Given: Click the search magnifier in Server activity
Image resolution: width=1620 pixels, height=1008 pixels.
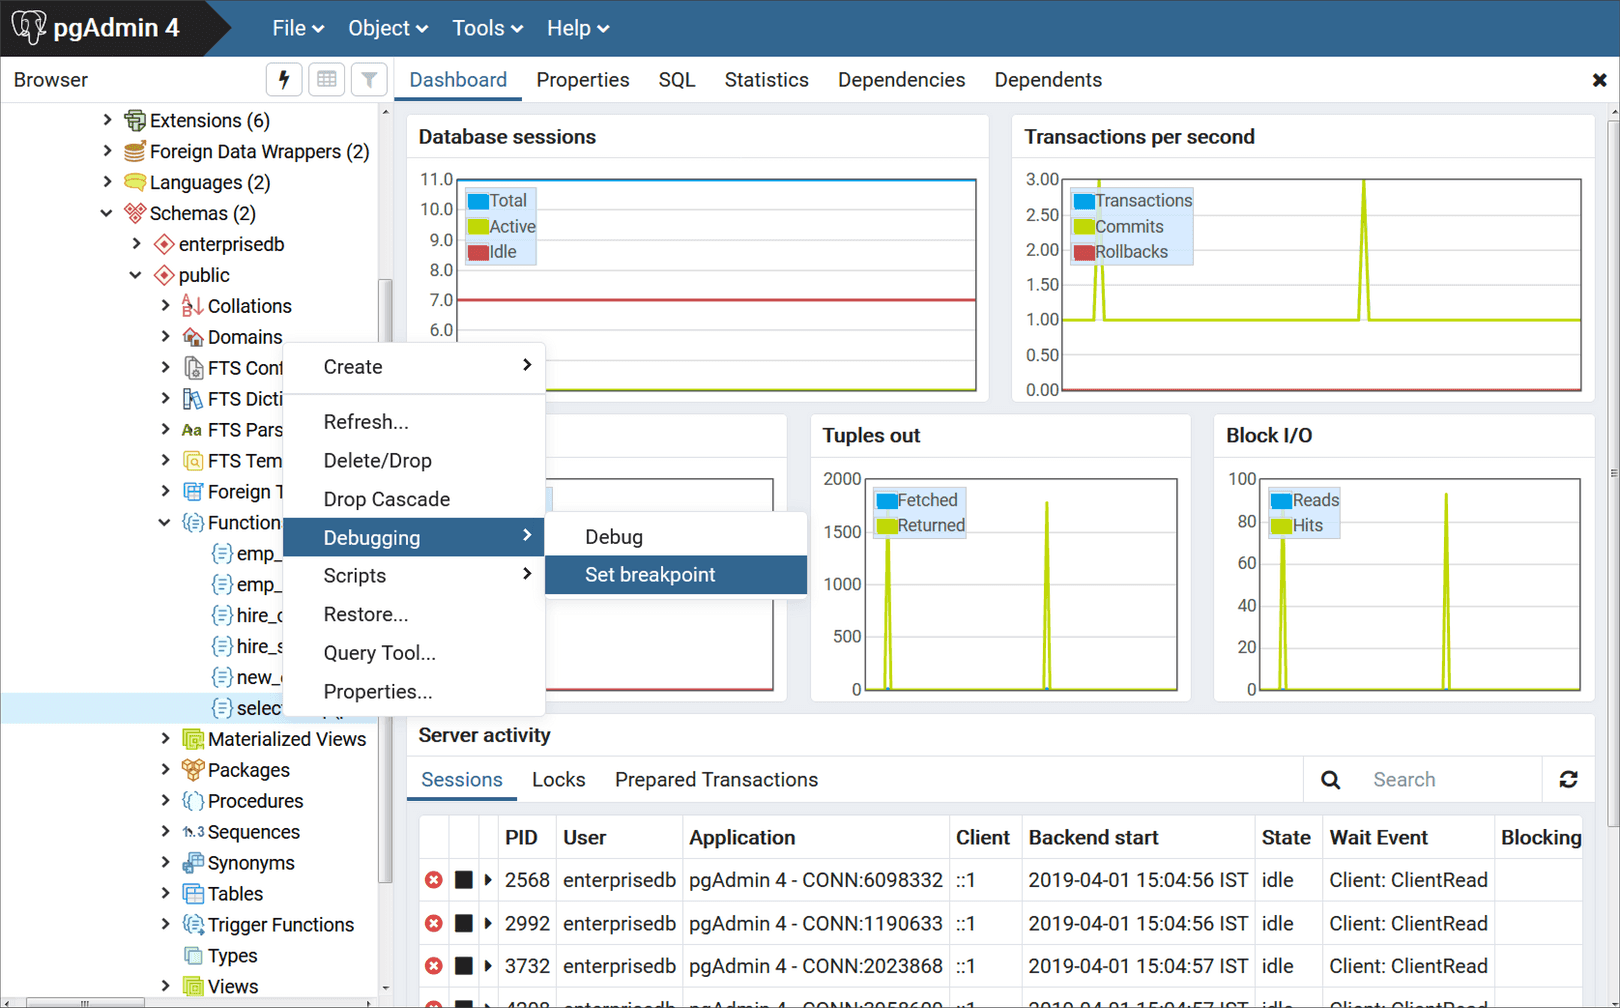Looking at the screenshot, I should [1330, 779].
